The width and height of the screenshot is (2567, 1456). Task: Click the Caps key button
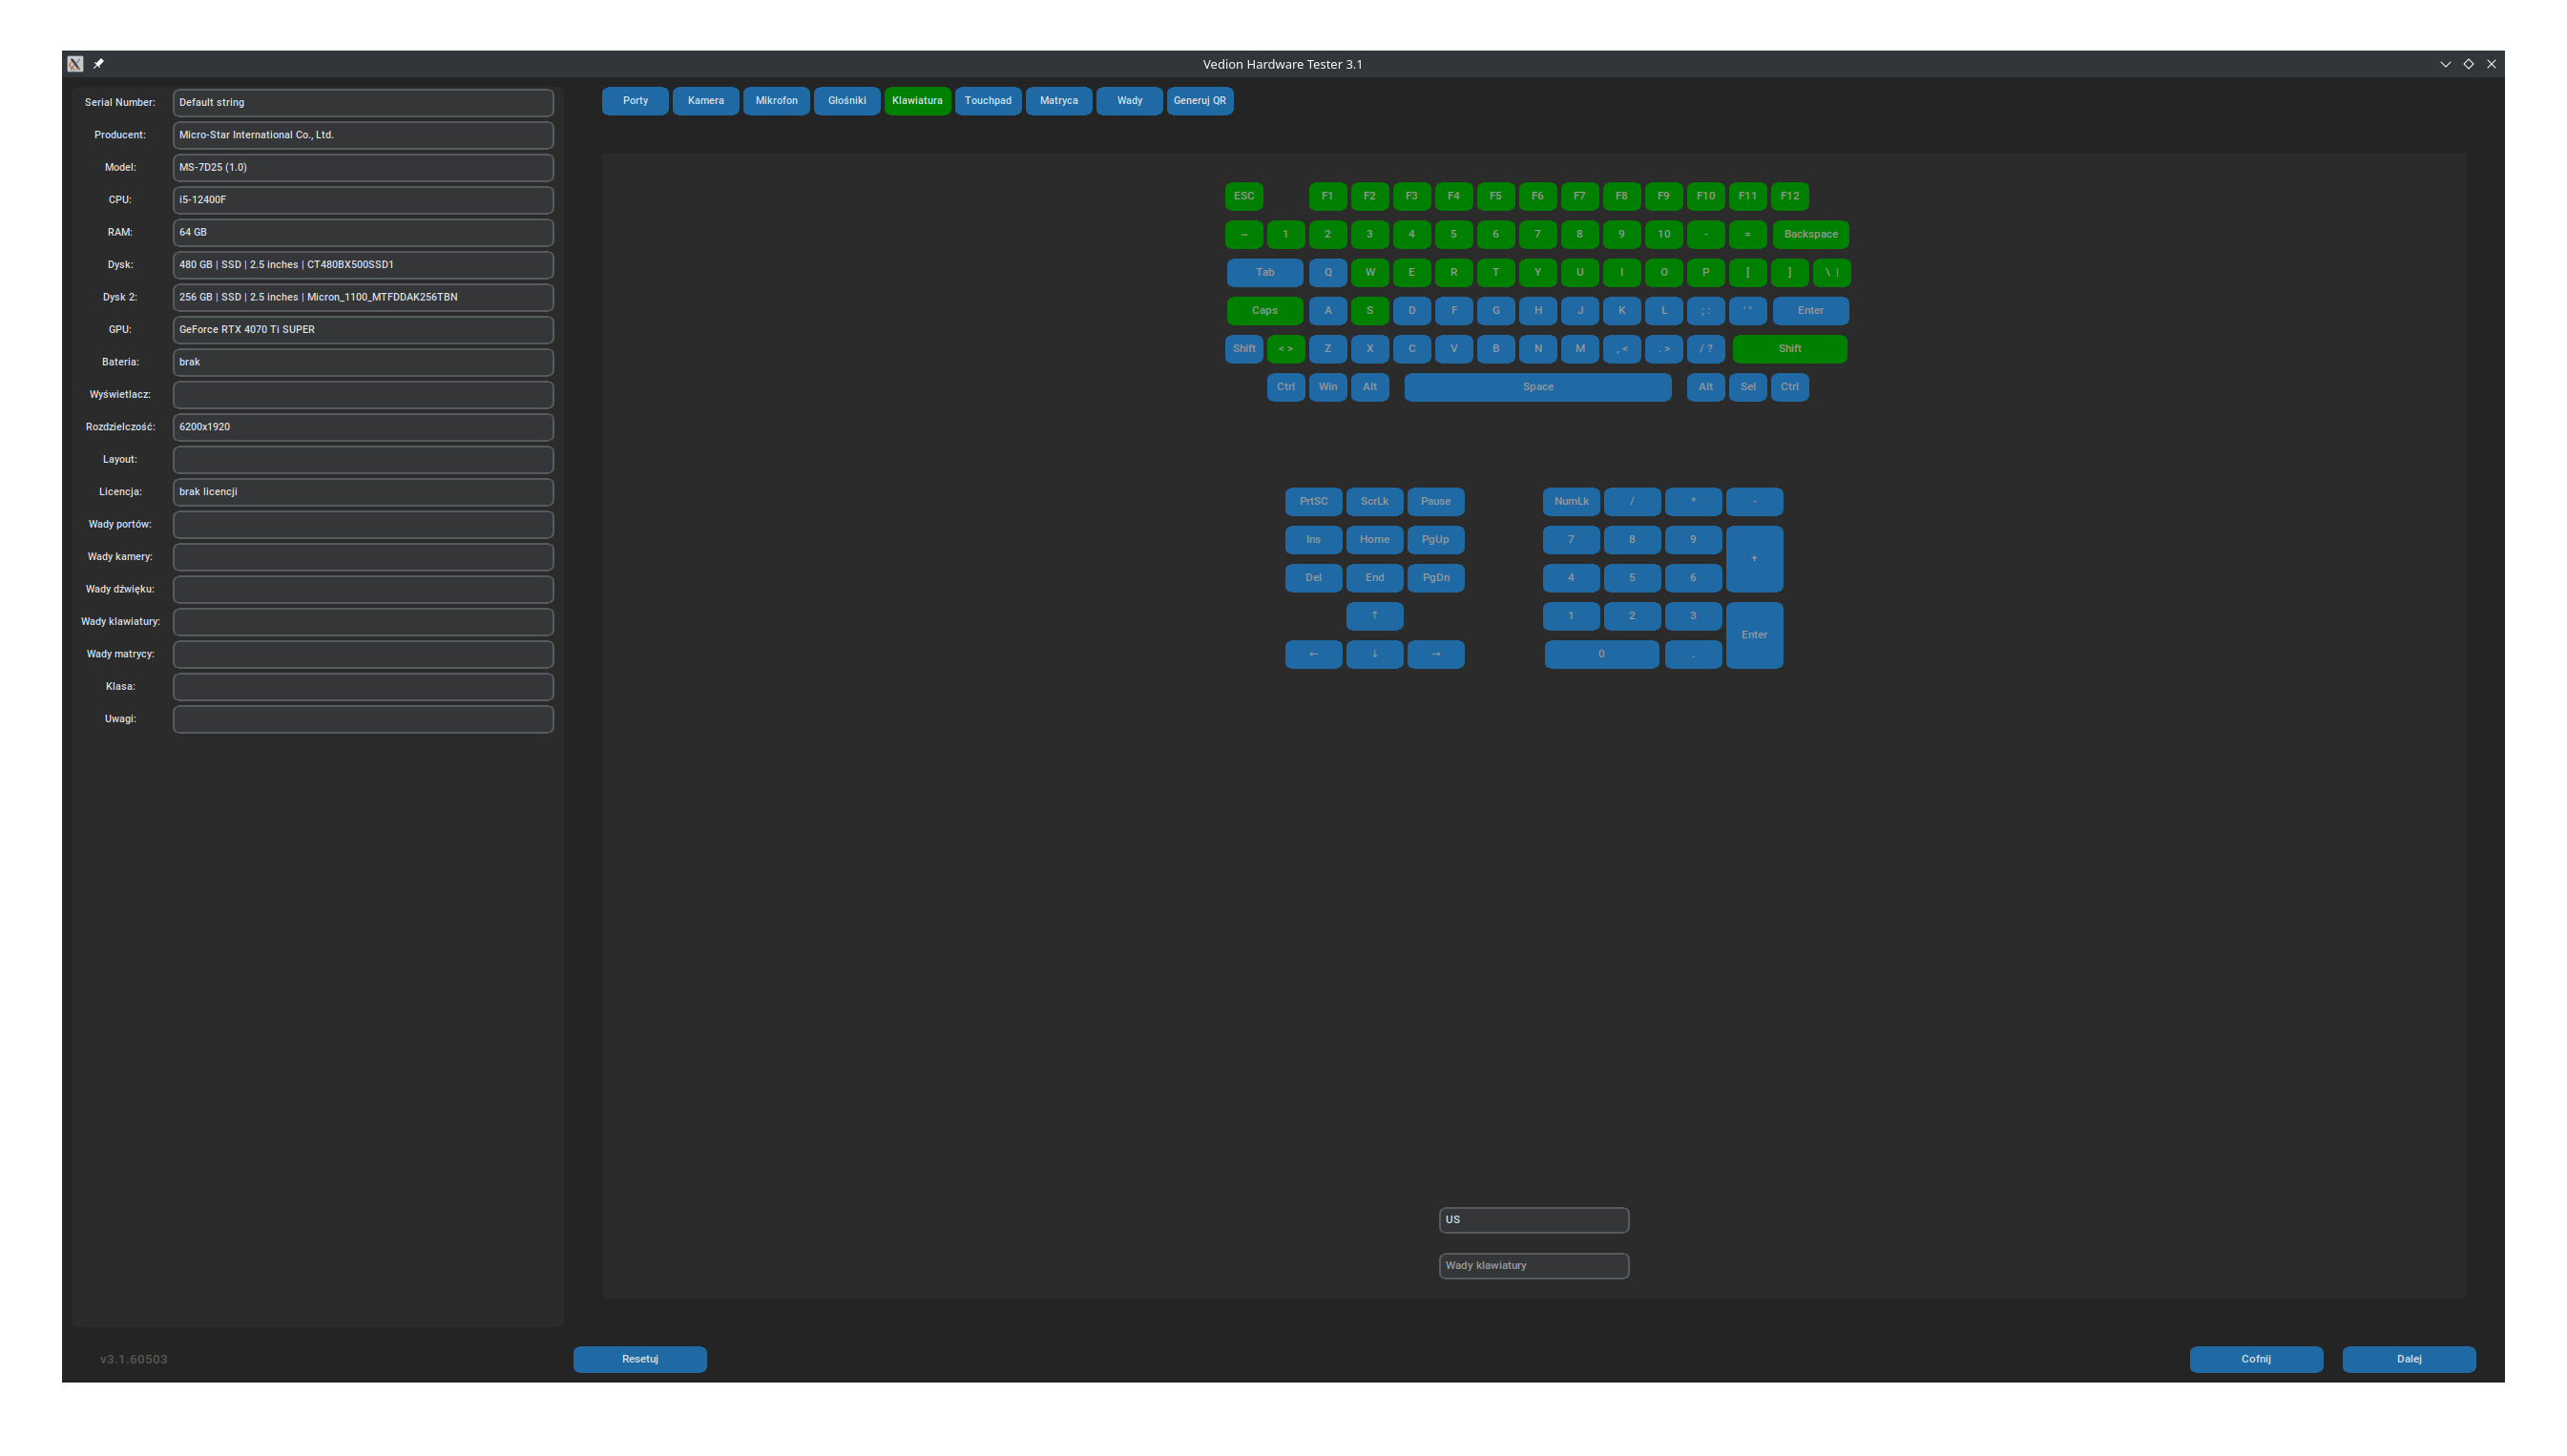coord(1265,310)
